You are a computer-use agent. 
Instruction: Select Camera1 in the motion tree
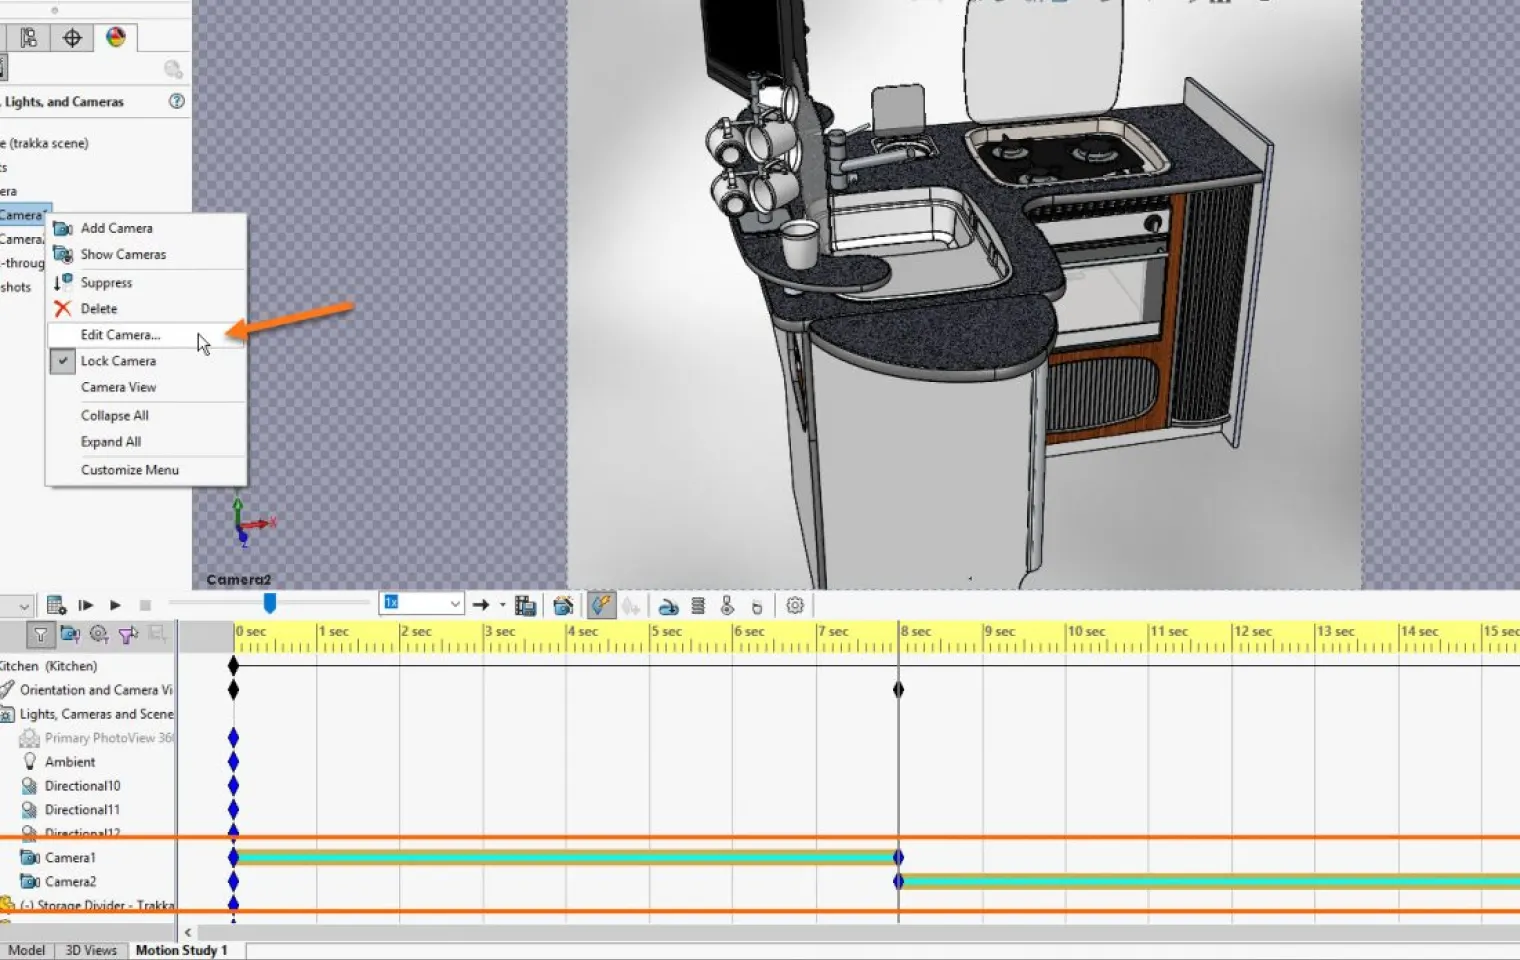click(70, 858)
